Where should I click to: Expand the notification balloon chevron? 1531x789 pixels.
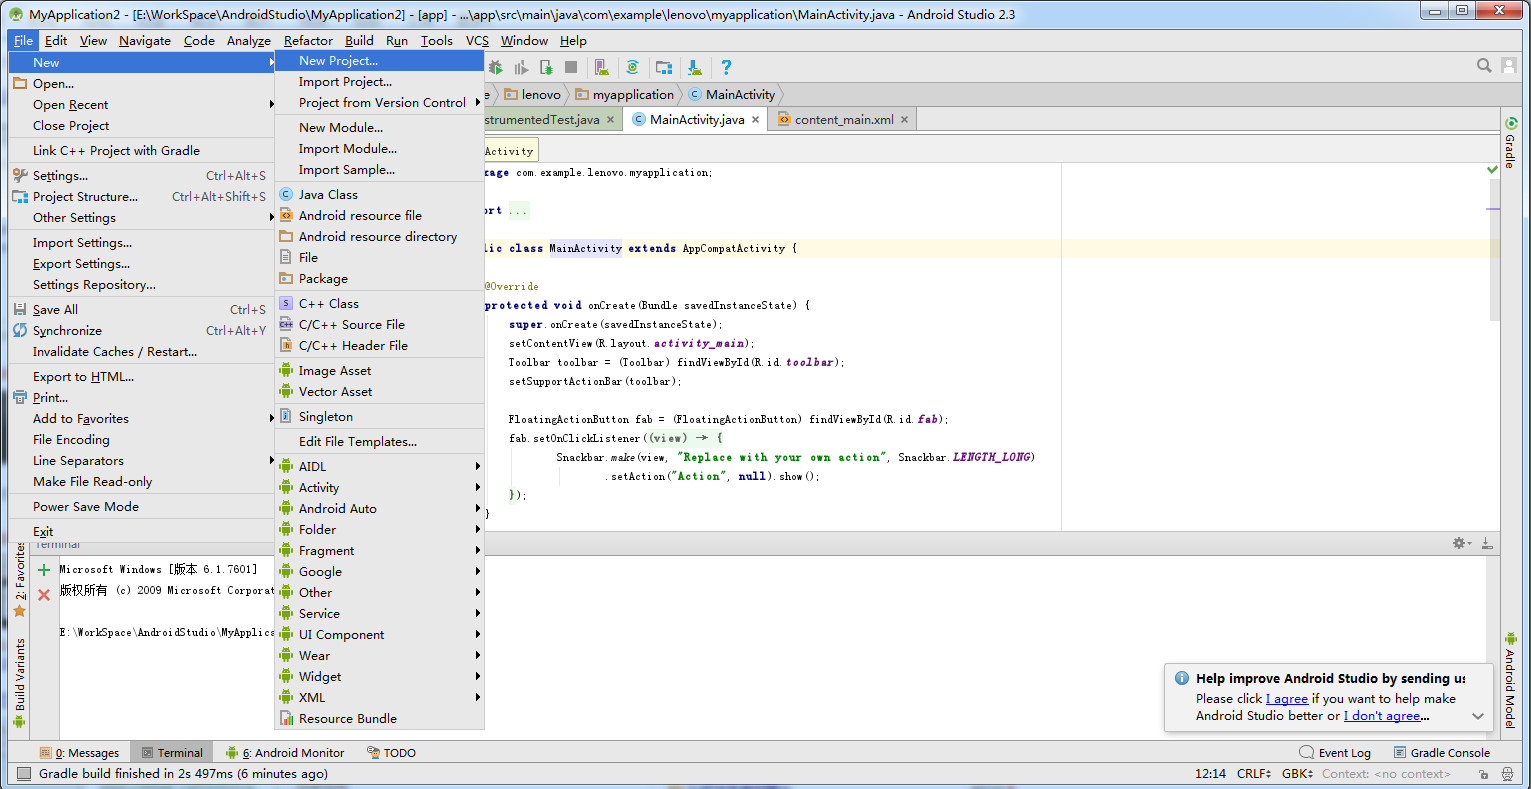coord(1478,716)
